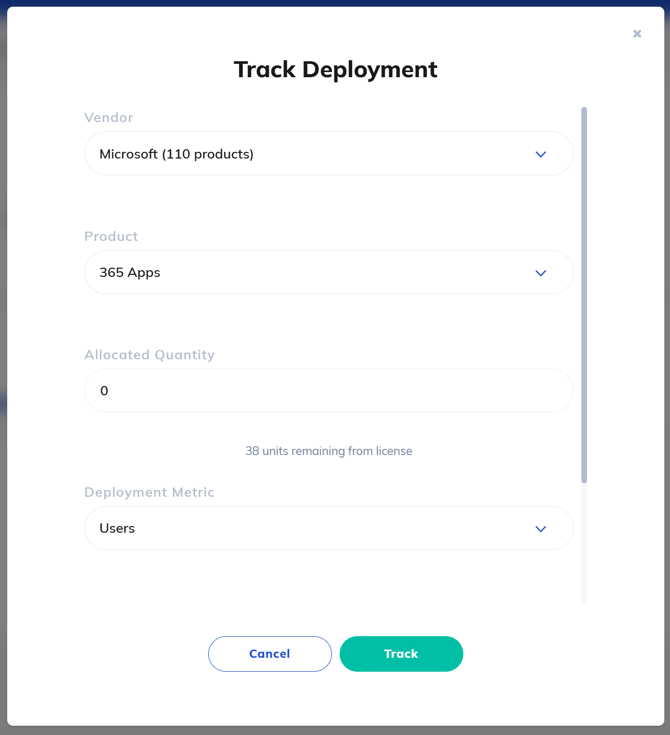Click the green Track button
The image size is (670, 735).
point(401,654)
